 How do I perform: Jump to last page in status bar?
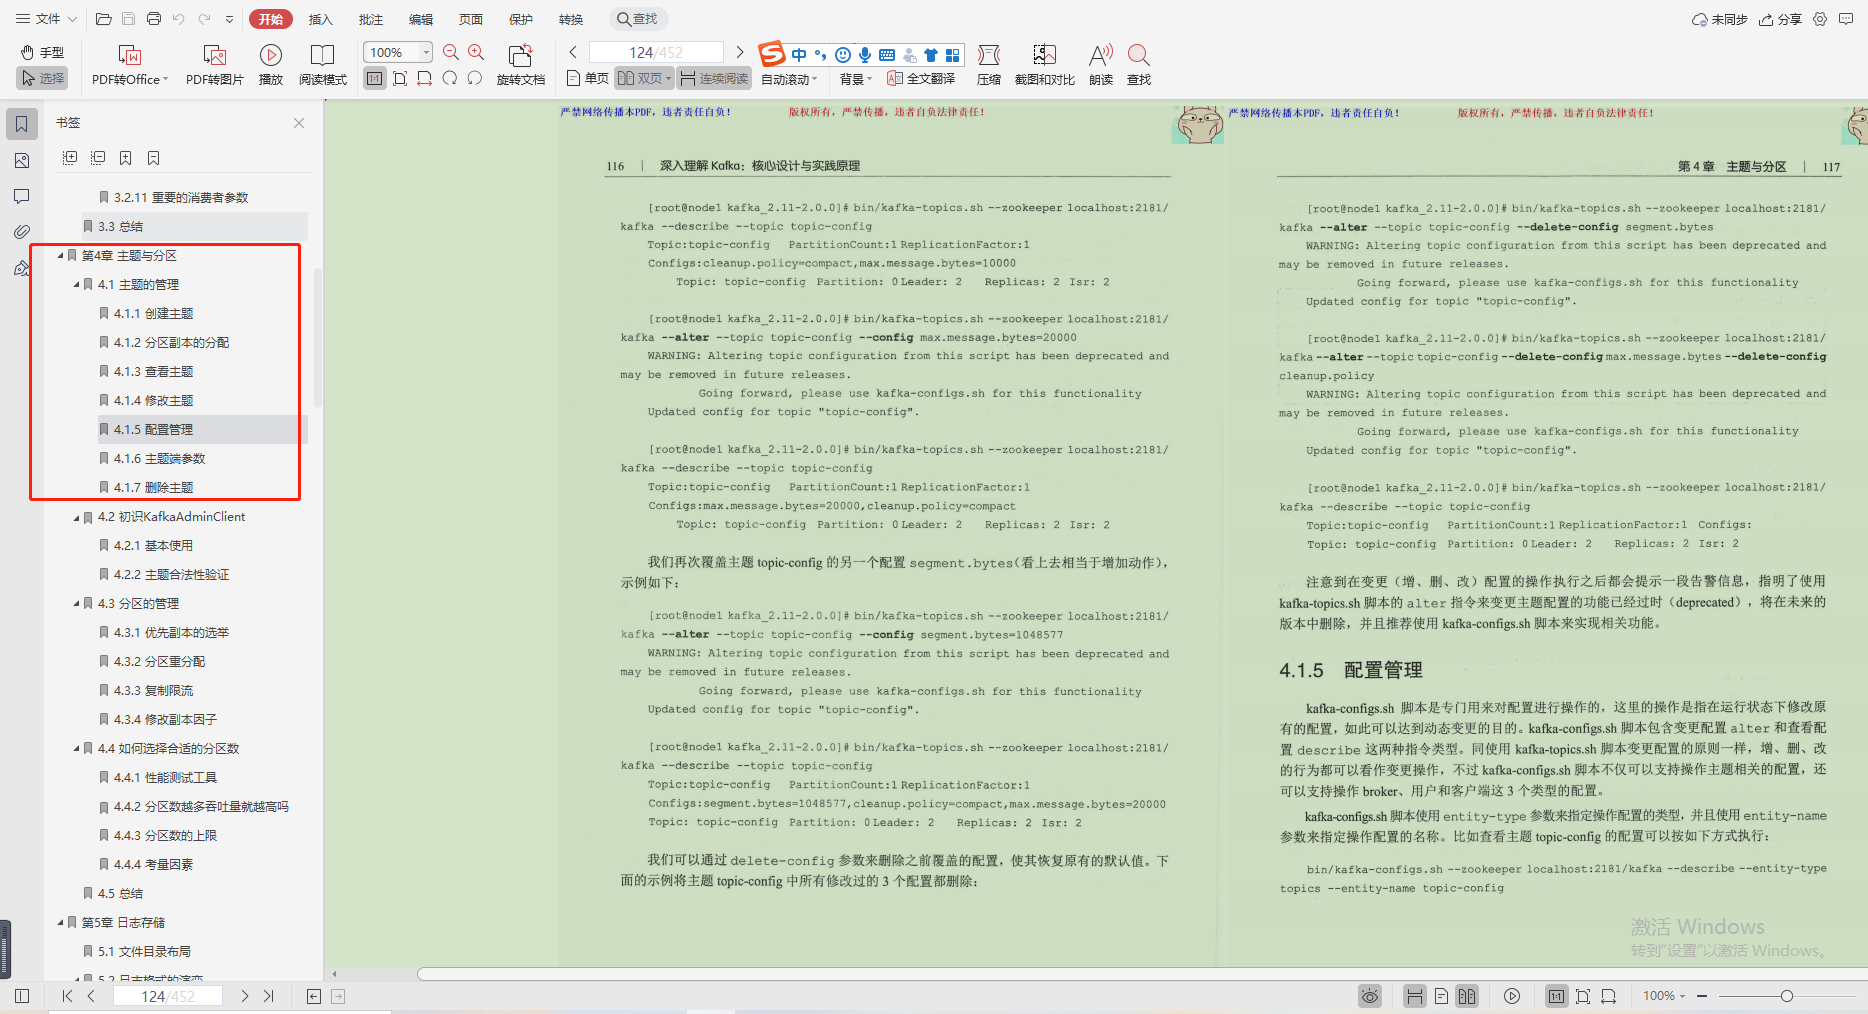[x=268, y=996]
